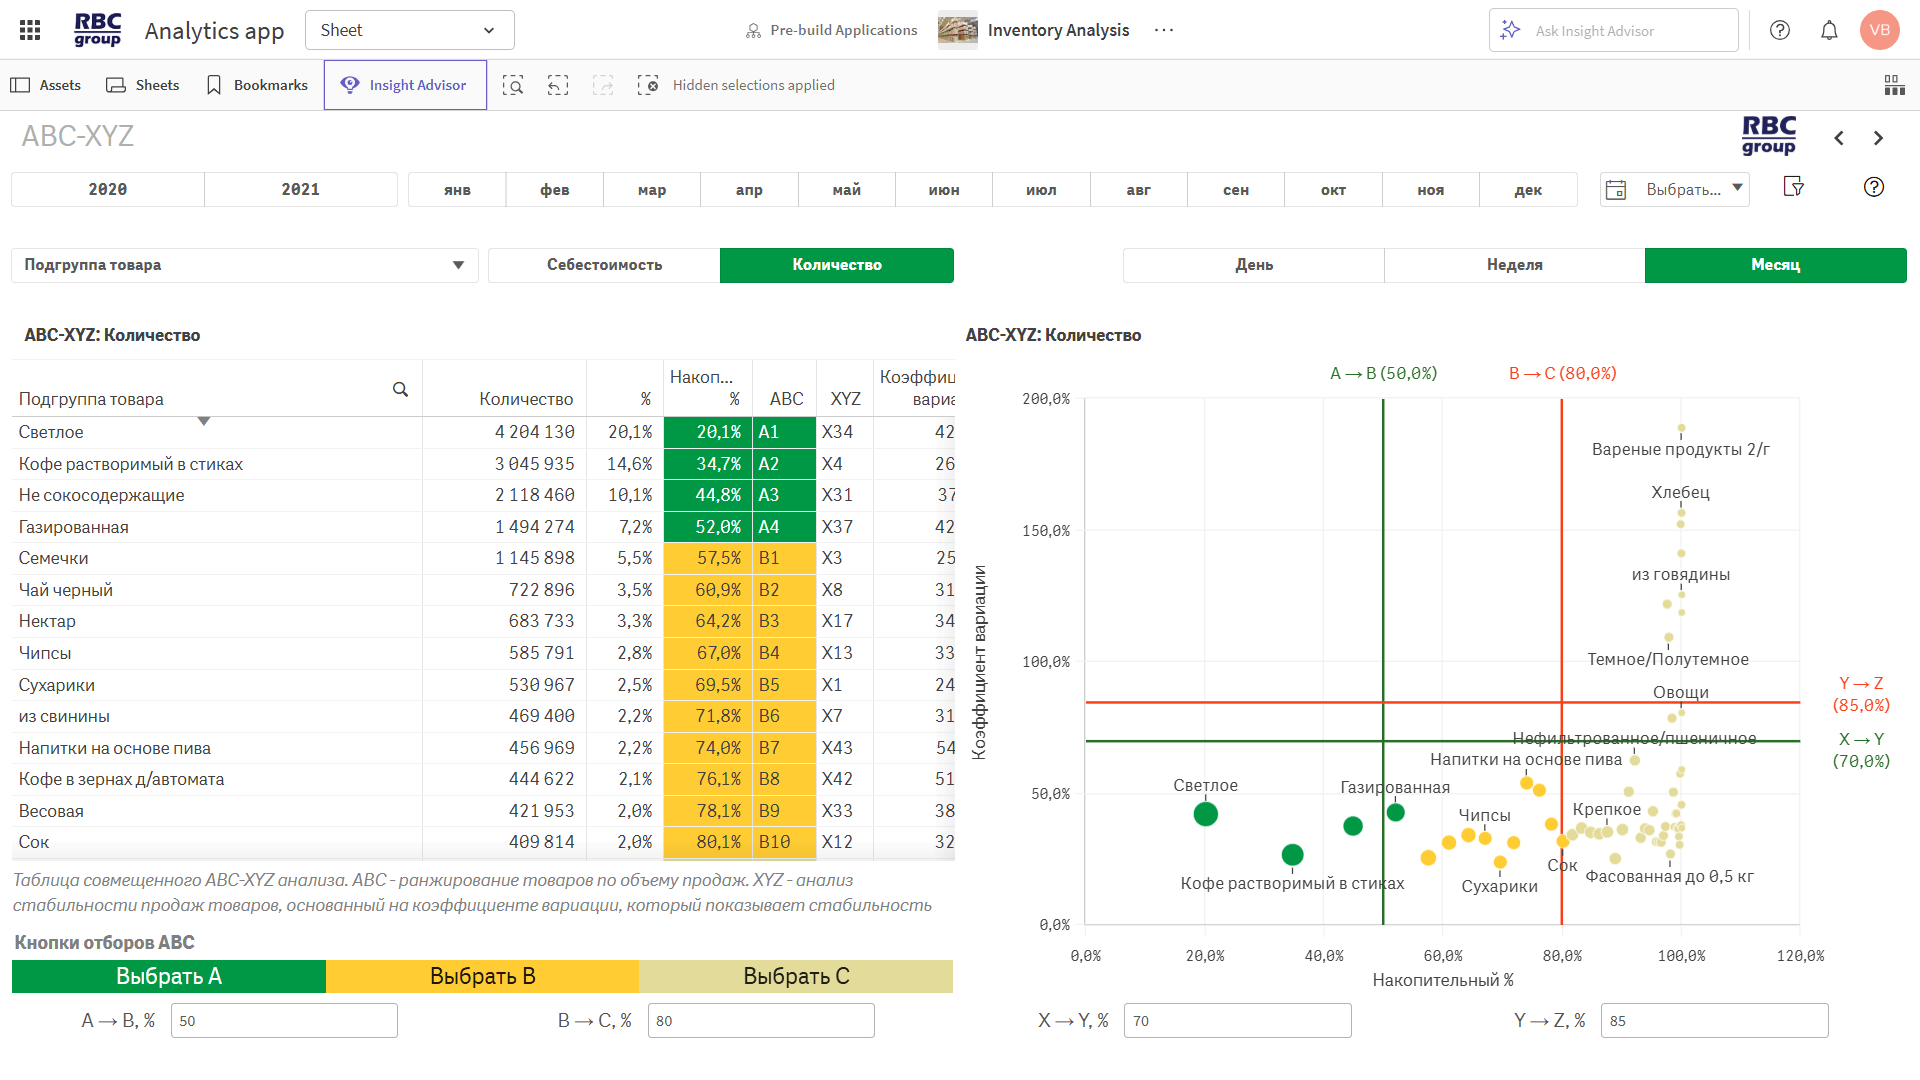
Task: Click the X→Y percent input field
Action: click(1237, 1021)
